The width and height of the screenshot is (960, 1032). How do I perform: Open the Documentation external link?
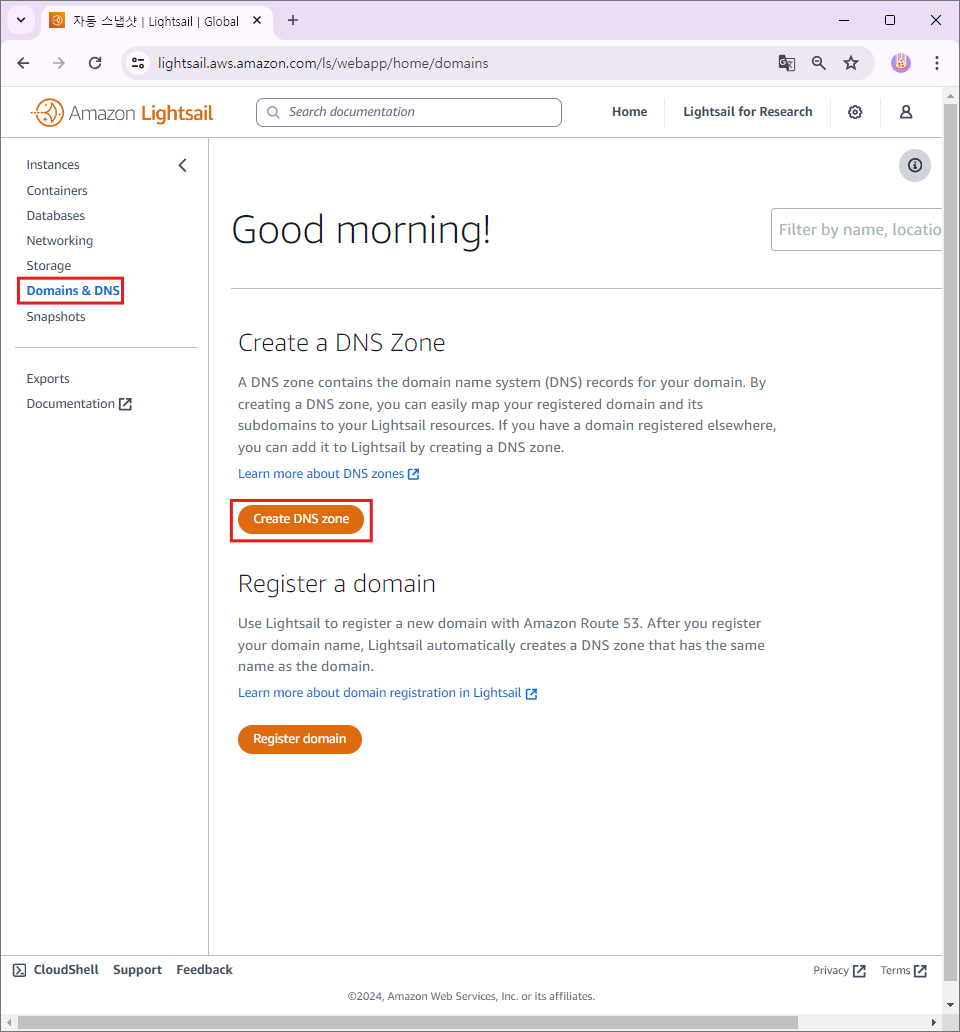[79, 403]
